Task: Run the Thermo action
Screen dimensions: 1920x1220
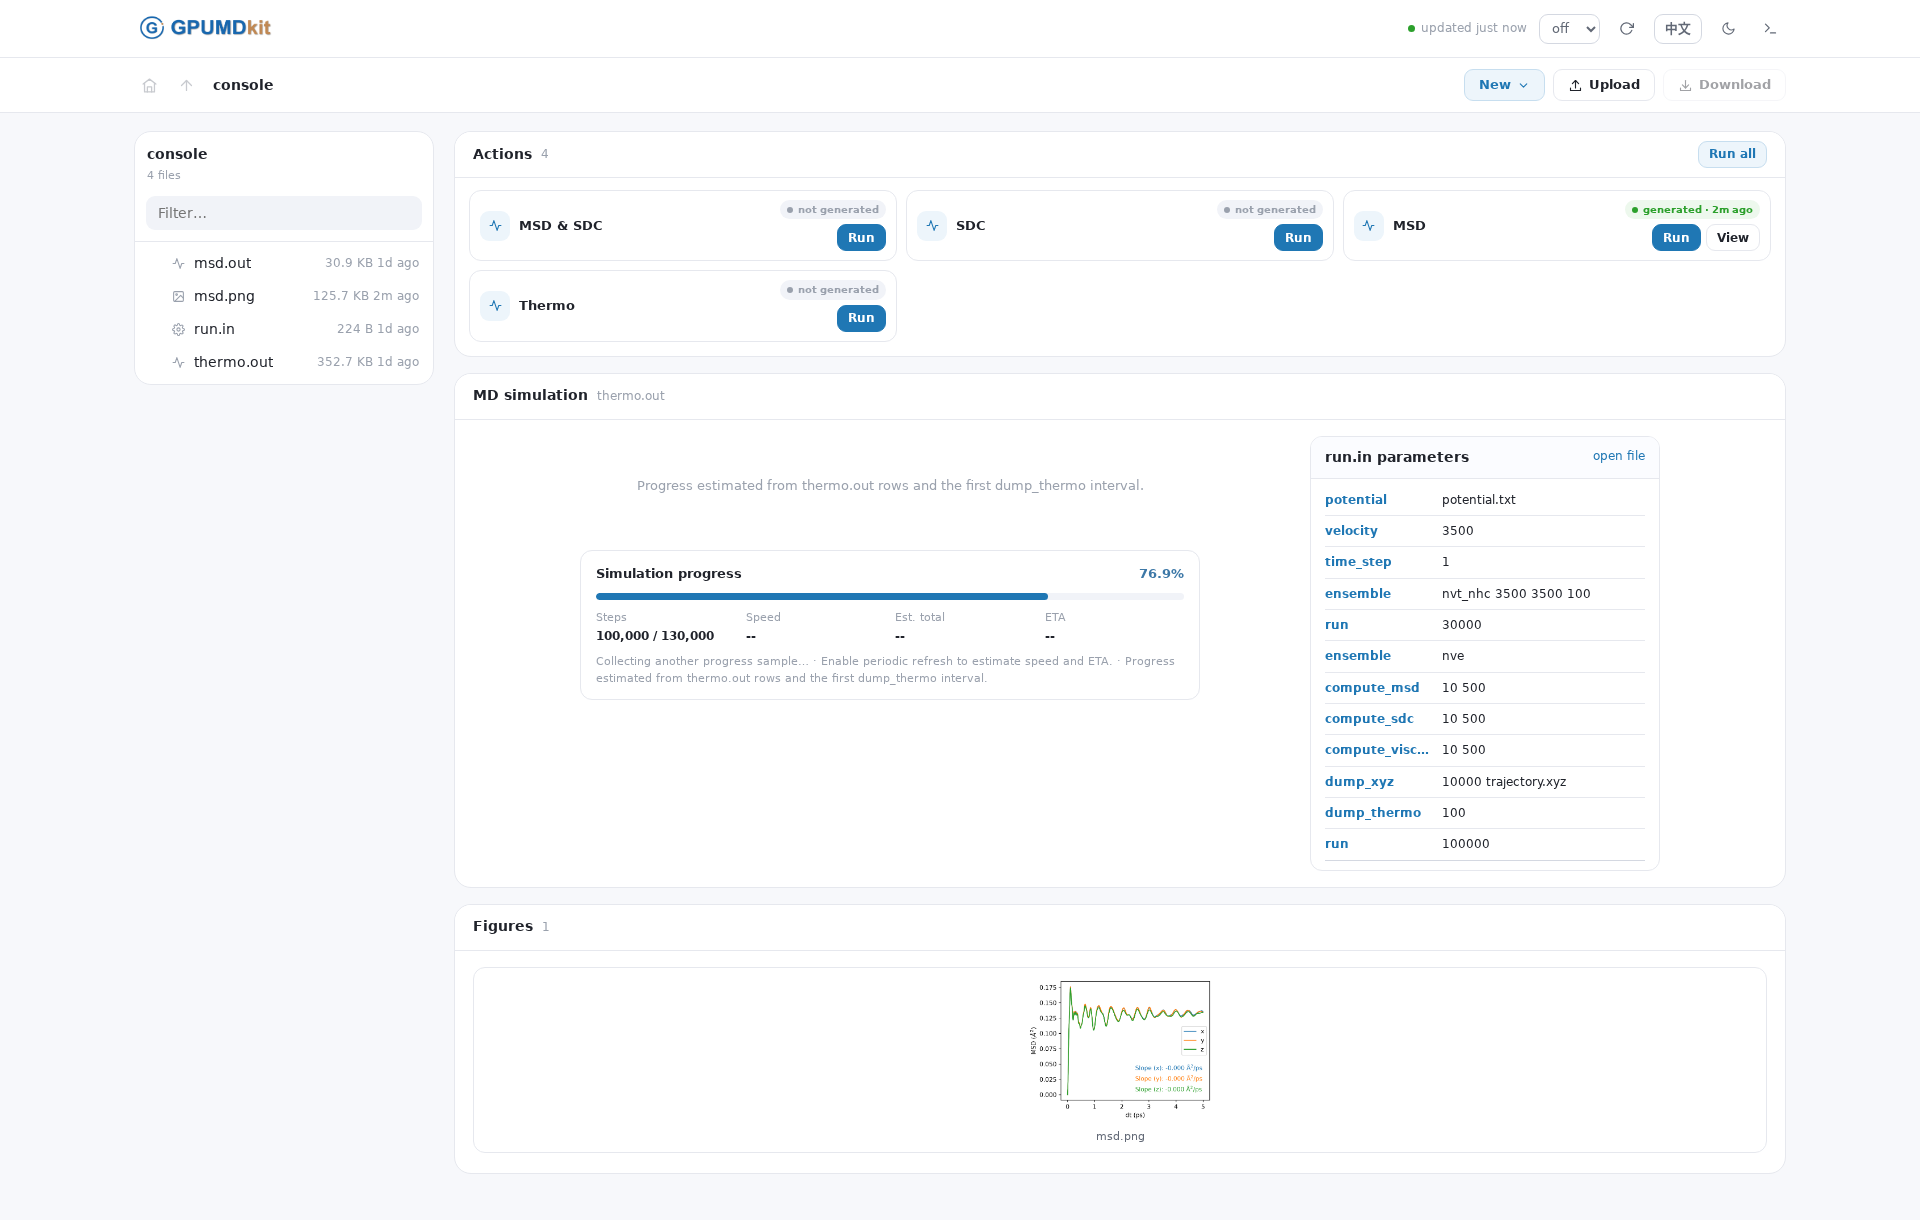Action: click(861, 318)
